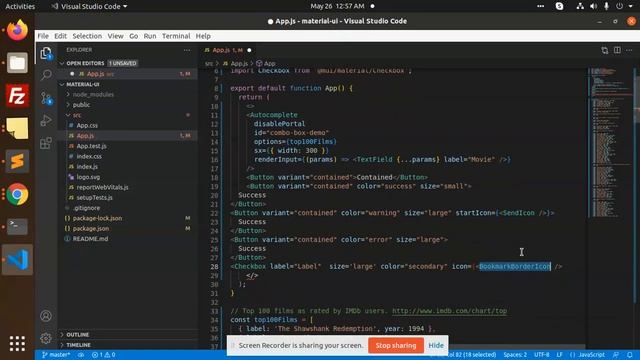Screen dimensions: 640x360
Task: Open index.css in the explorer
Action: [89, 156]
